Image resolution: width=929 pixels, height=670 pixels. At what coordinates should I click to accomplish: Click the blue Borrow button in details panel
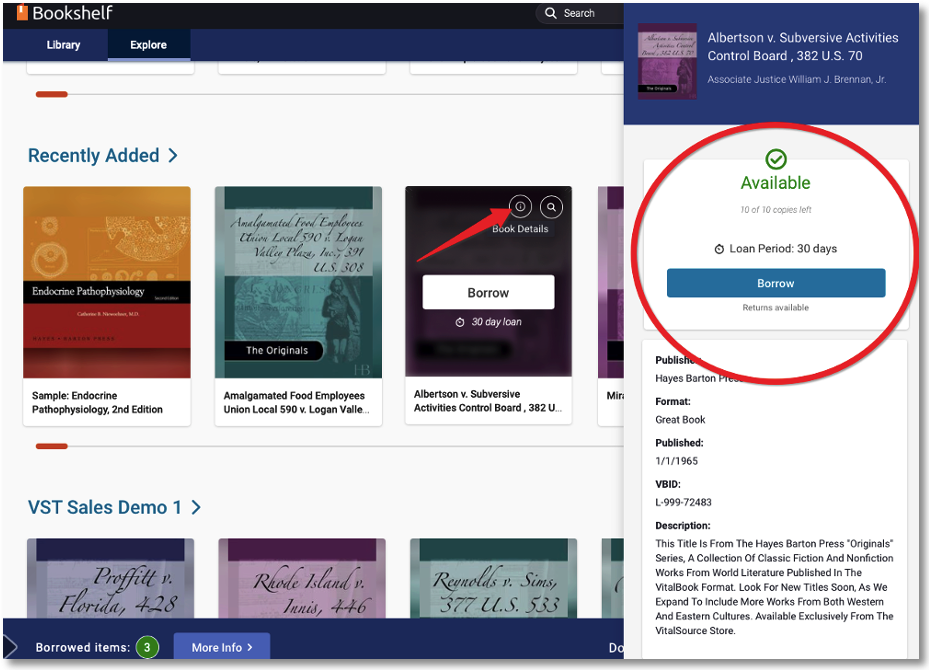[x=776, y=283]
